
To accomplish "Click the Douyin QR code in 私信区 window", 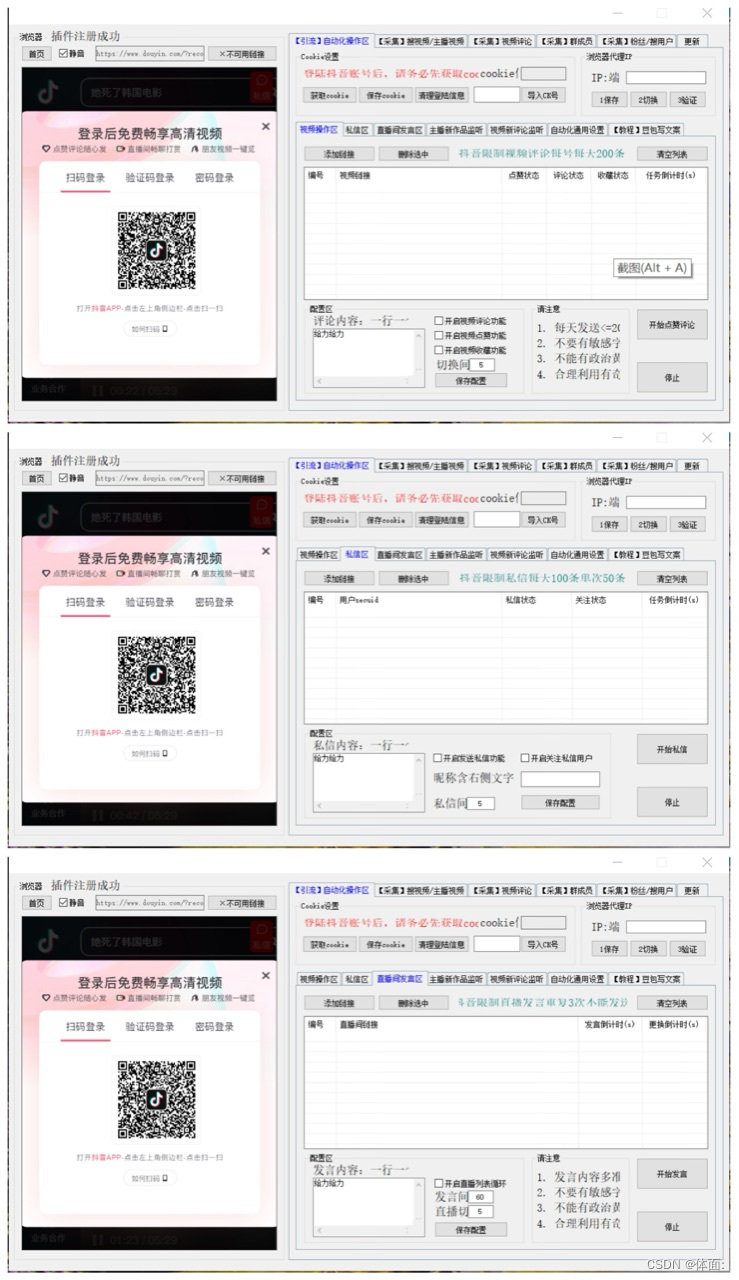I will click(156, 675).
